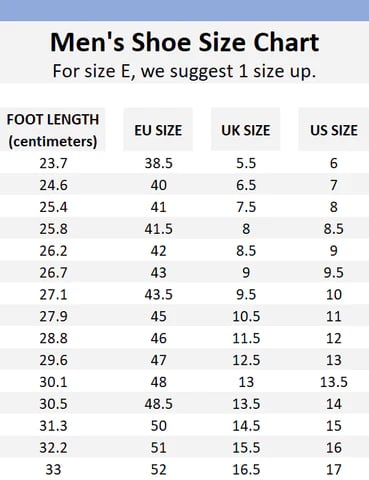Click foot length cell 23.7

coord(53,163)
